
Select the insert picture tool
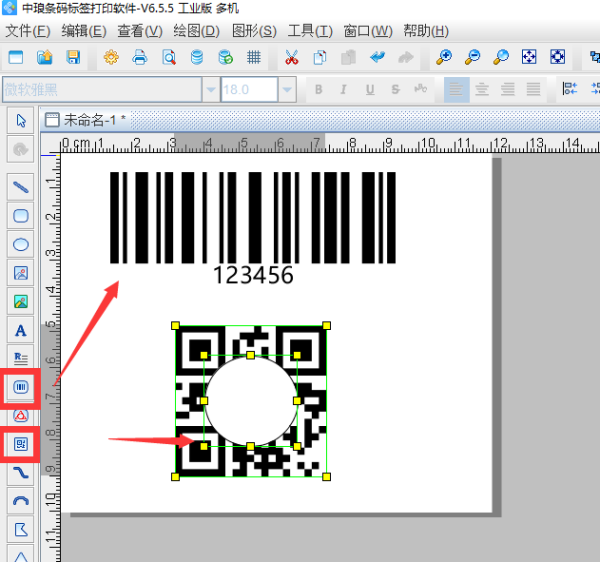(21, 273)
